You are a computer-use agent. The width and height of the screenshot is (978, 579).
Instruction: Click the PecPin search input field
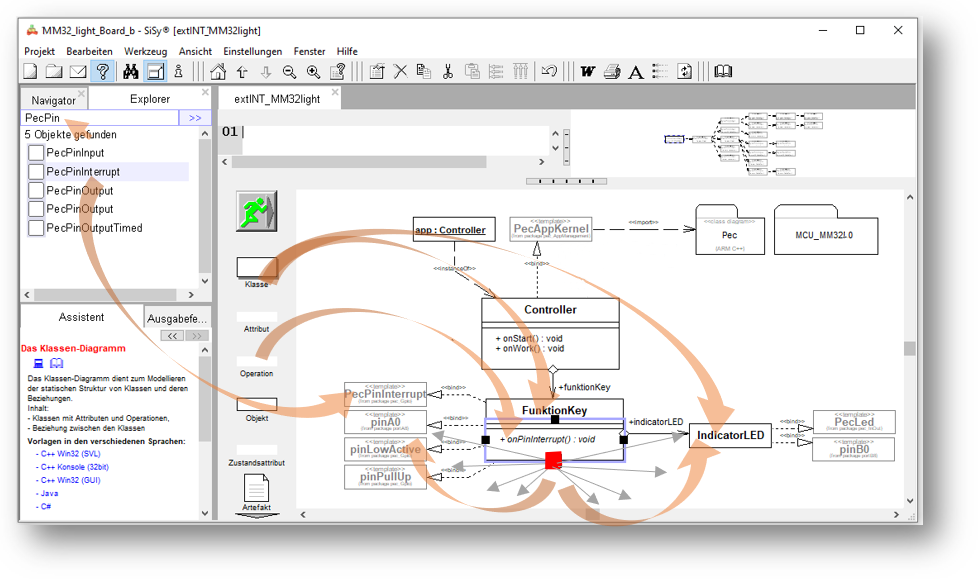[100, 118]
